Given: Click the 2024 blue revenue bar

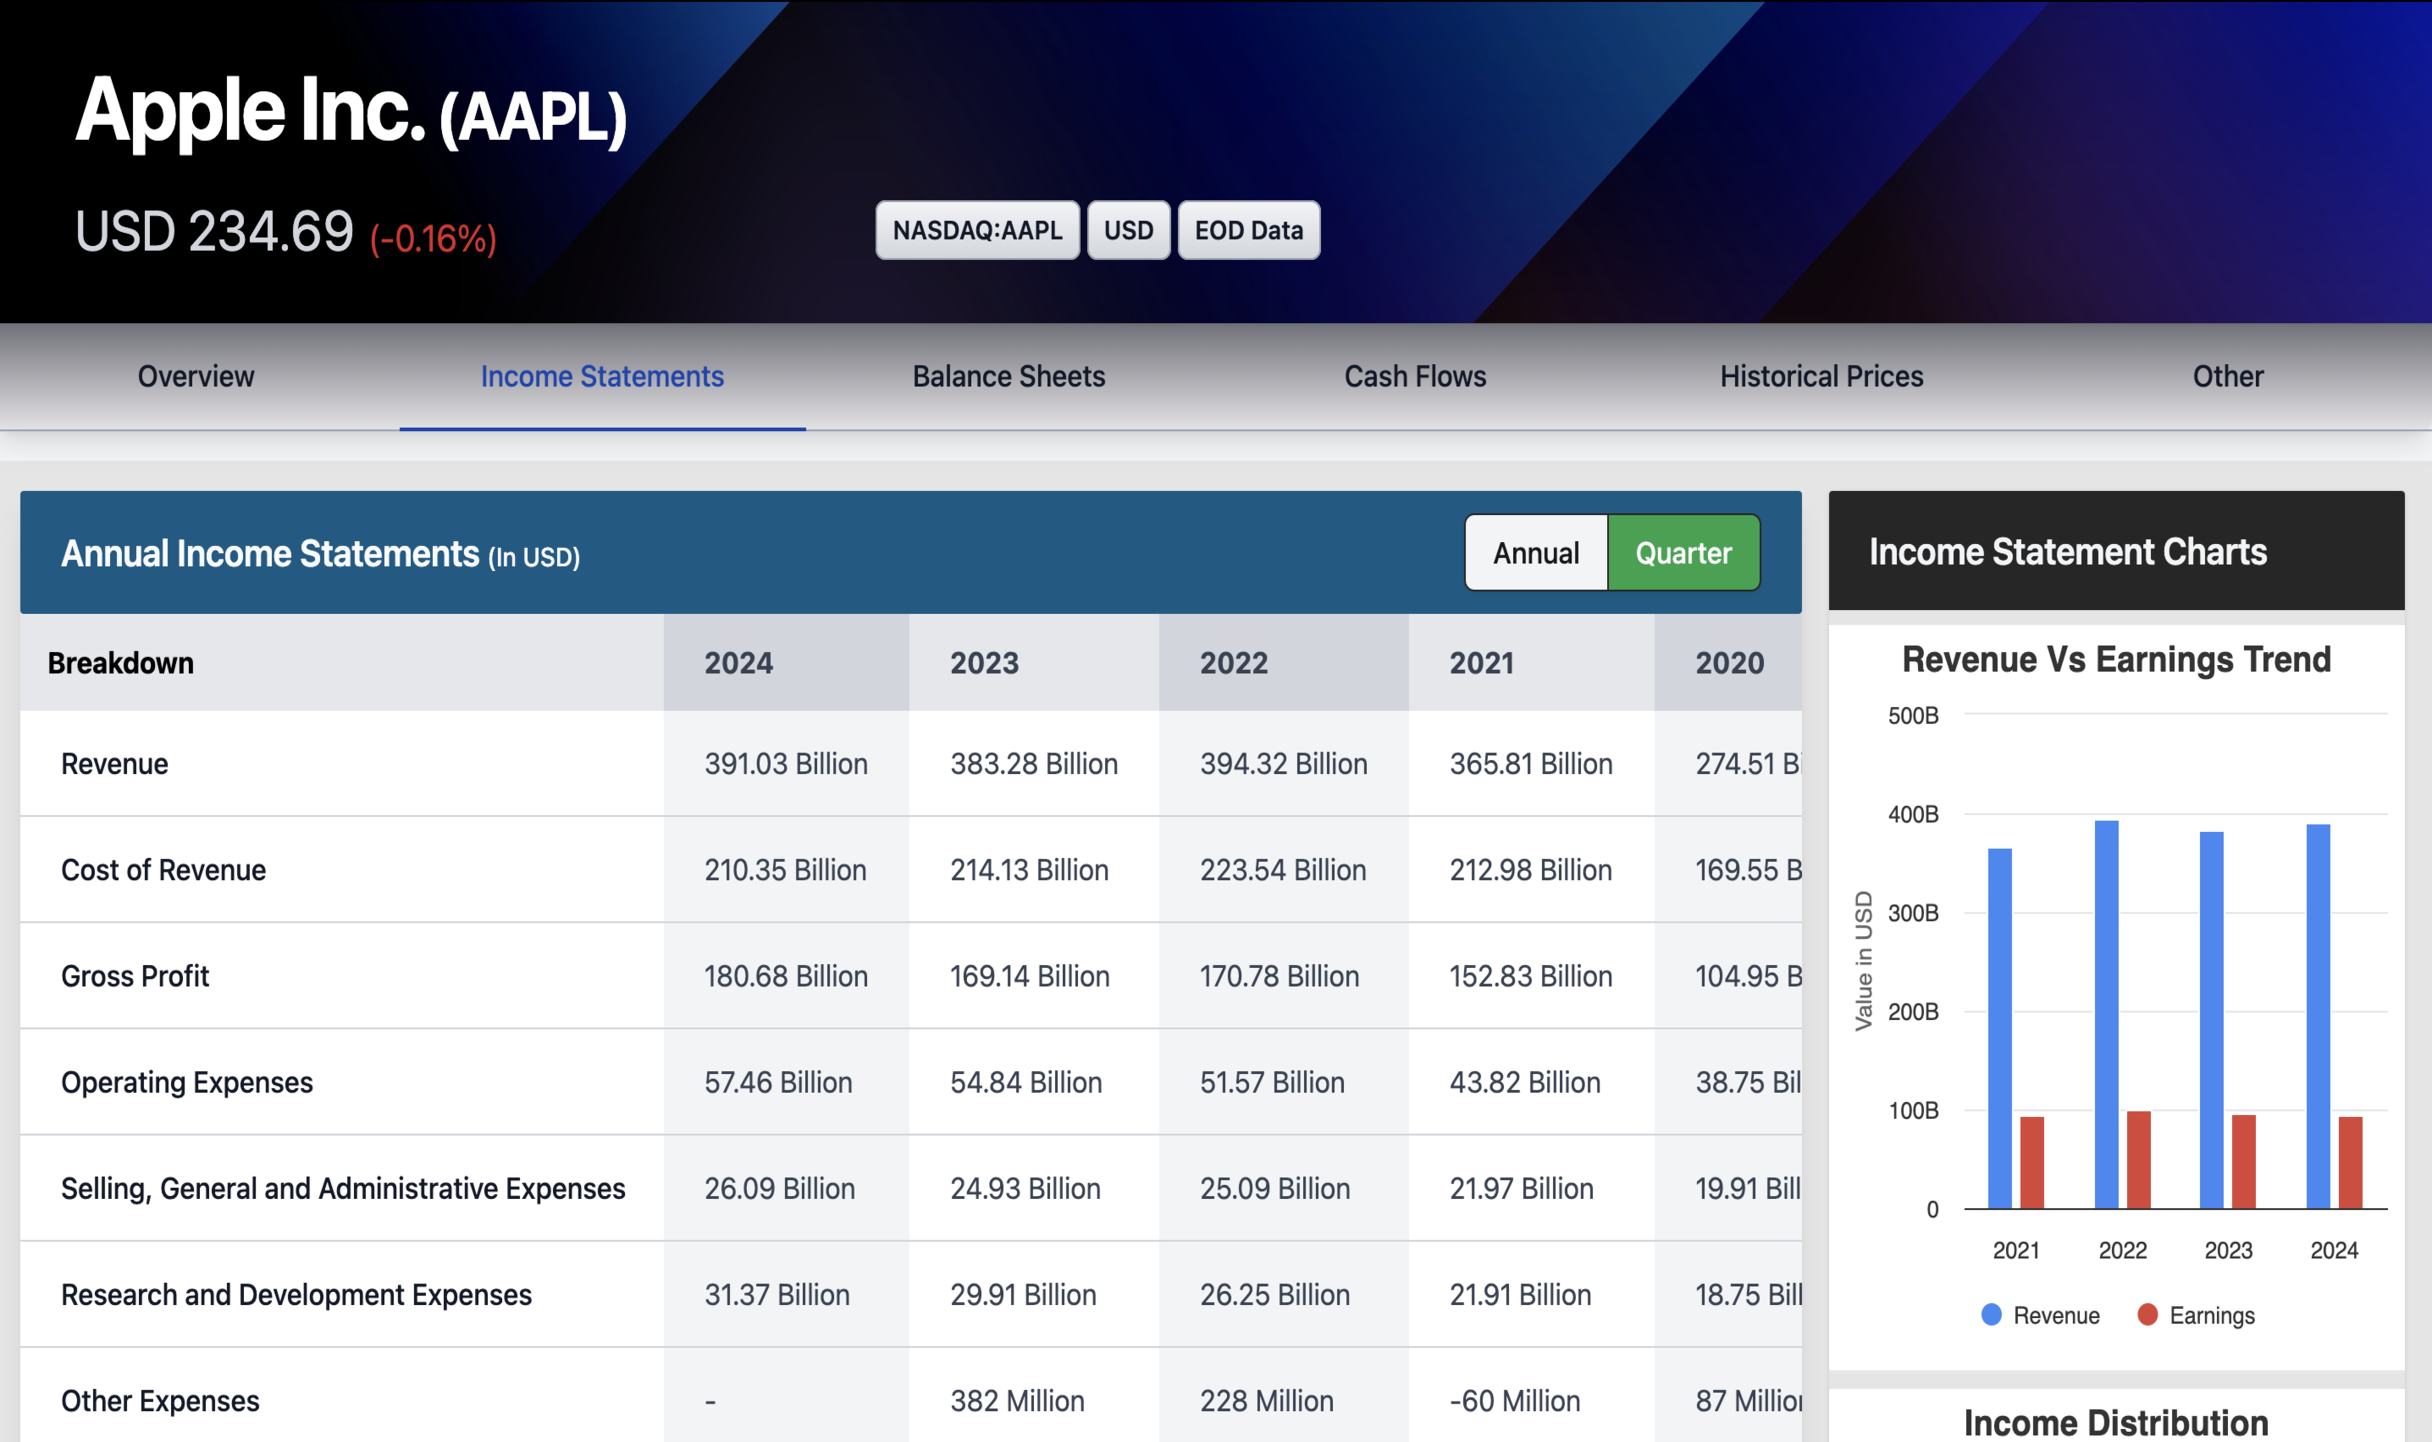Looking at the screenshot, I should [x=2318, y=1016].
